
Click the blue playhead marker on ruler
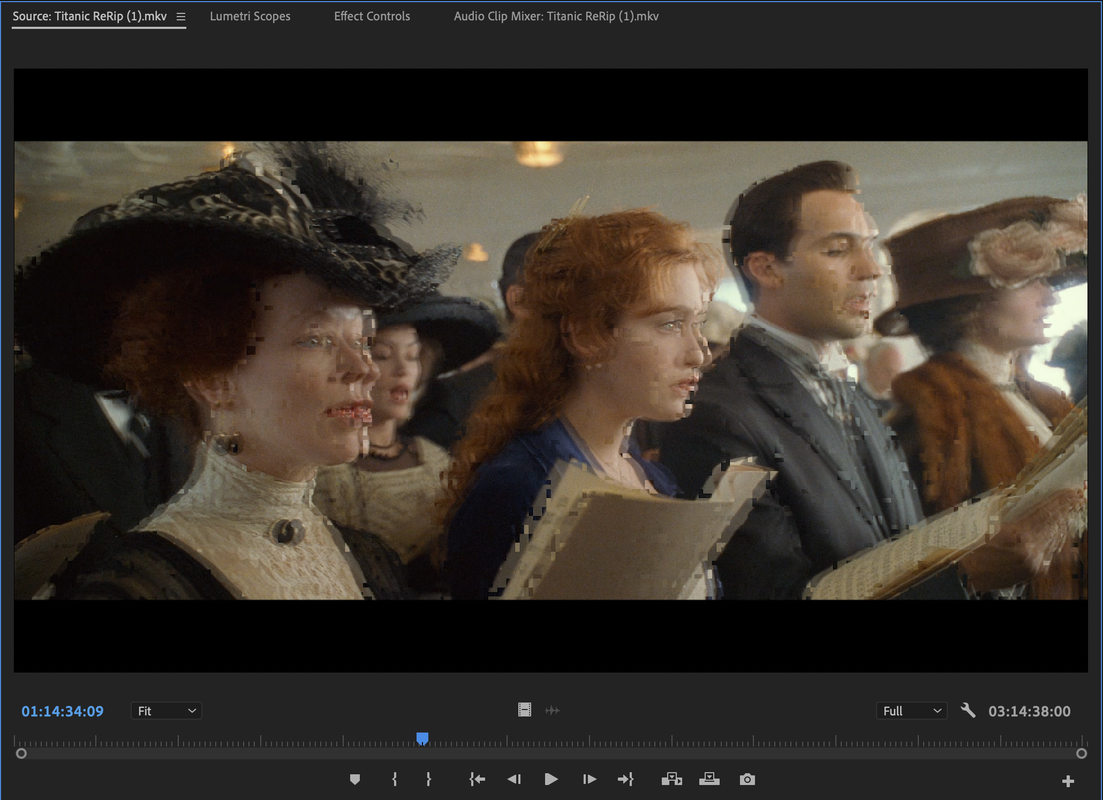[422, 738]
